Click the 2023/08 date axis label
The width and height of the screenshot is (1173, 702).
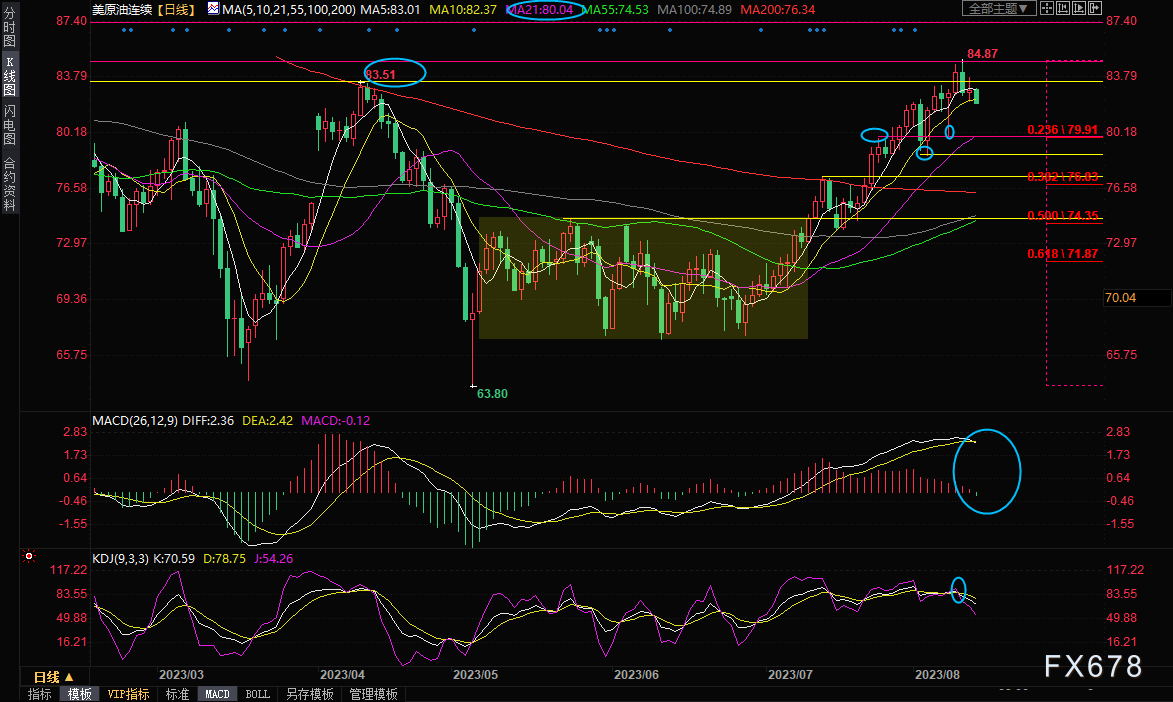click(x=937, y=674)
